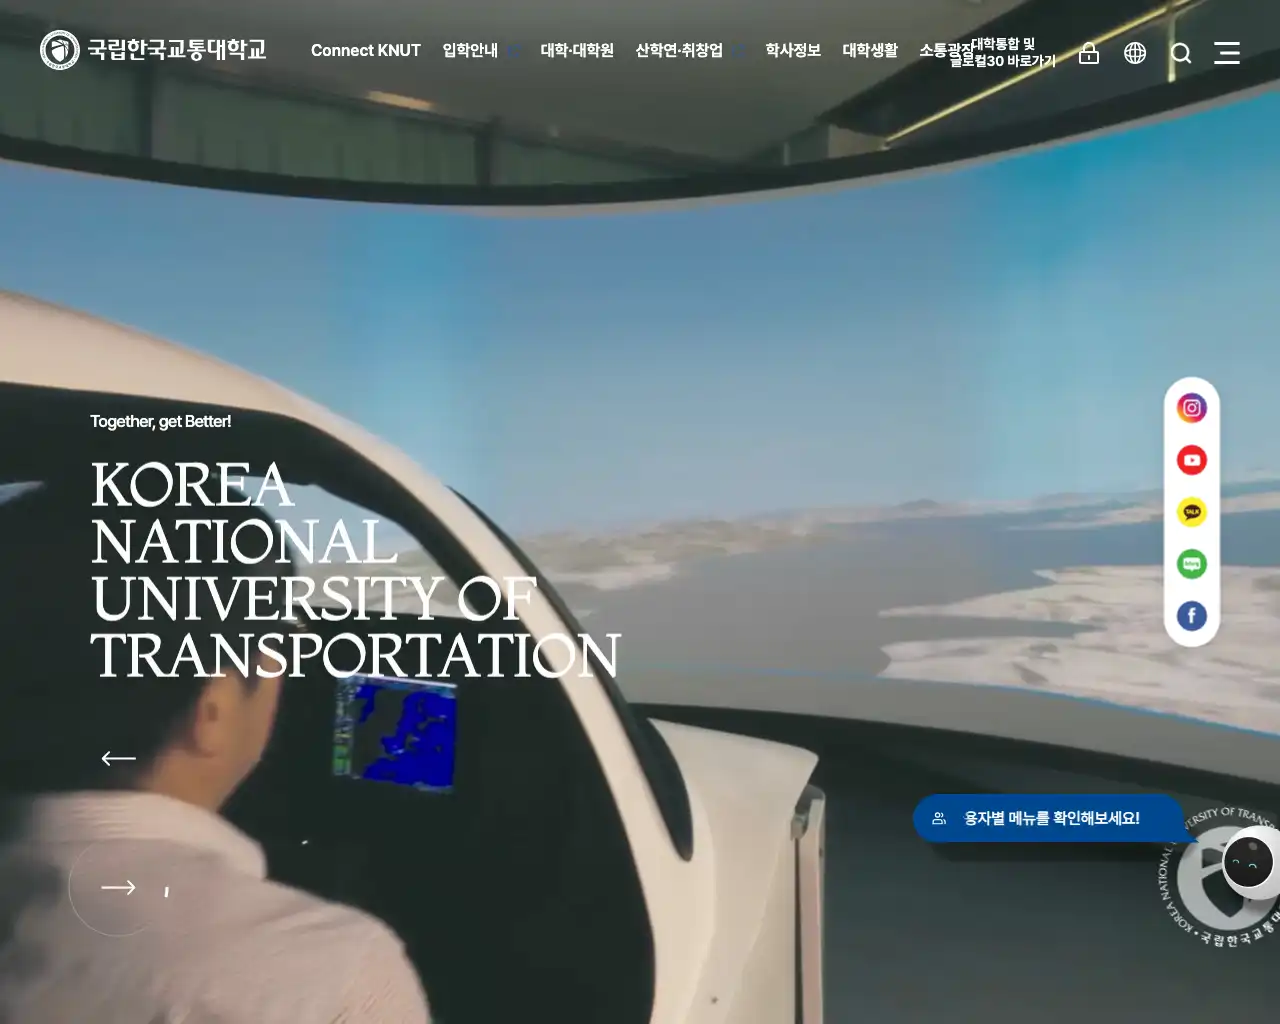Image resolution: width=1280 pixels, height=1024 pixels.
Task: Click the globe language icon
Action: (x=1135, y=53)
